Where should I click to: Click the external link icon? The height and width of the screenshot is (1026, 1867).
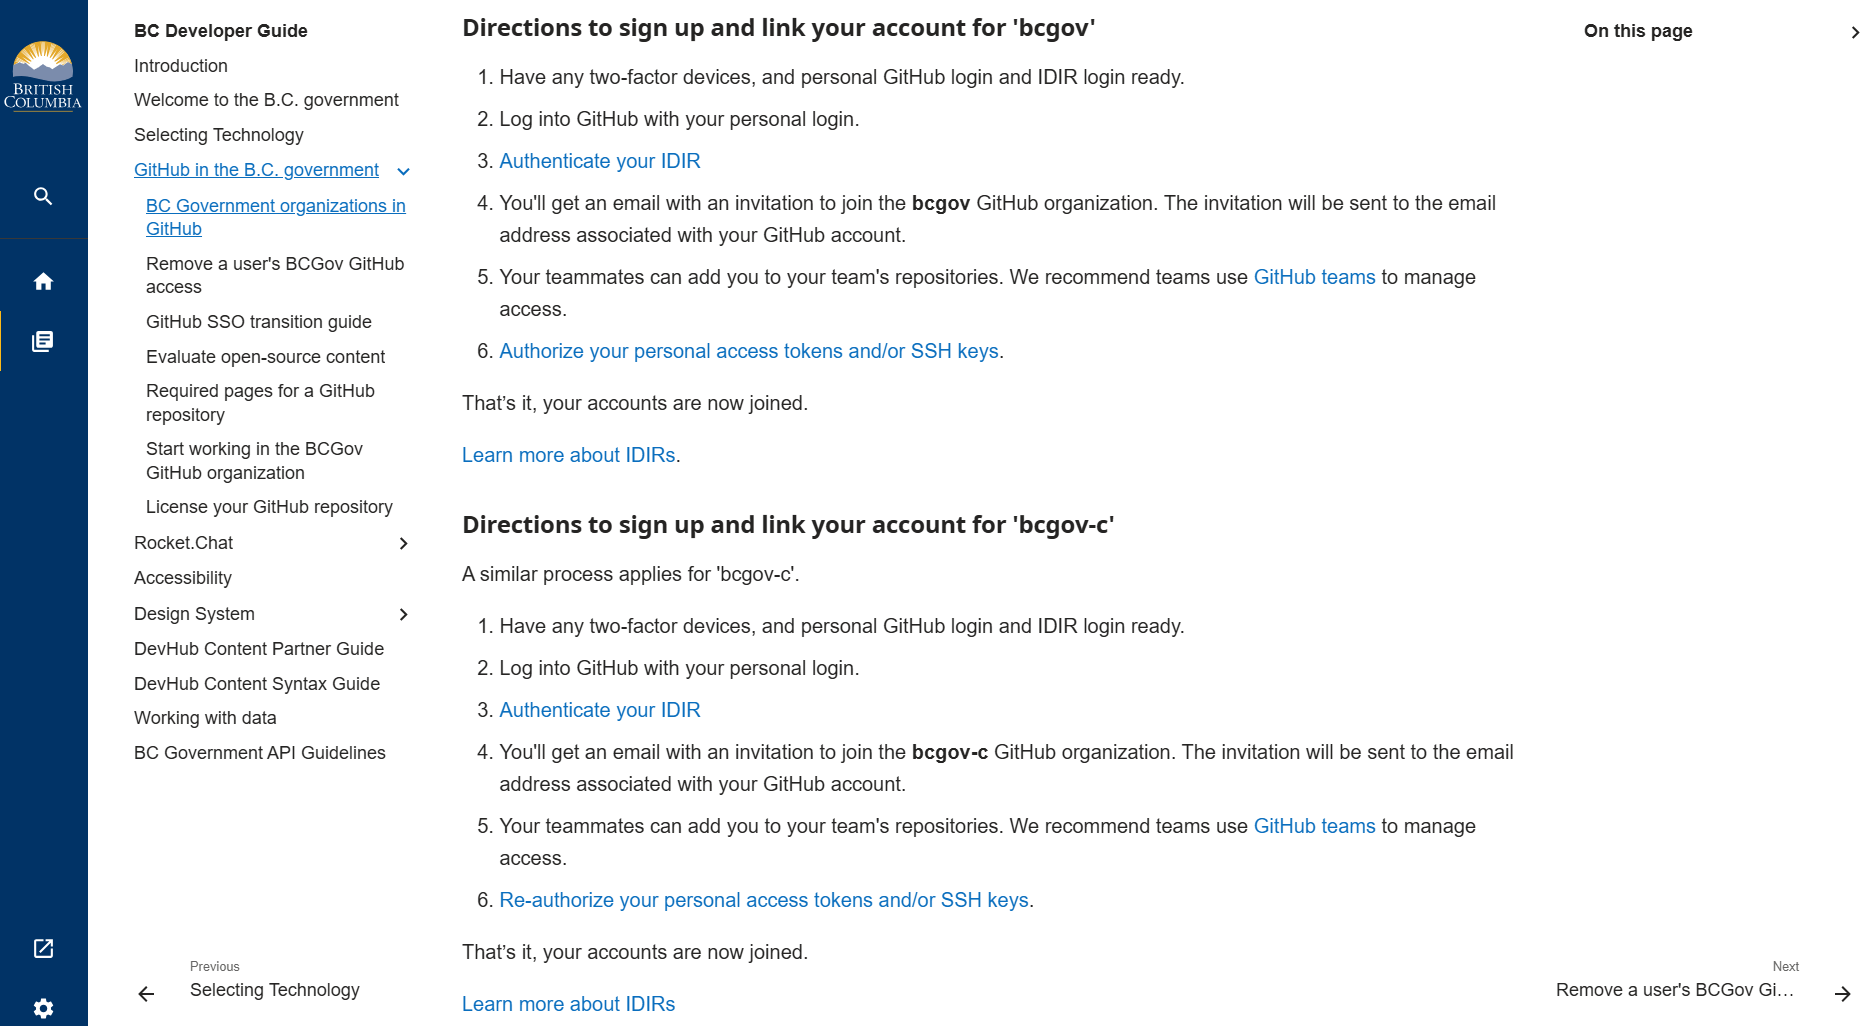43,948
